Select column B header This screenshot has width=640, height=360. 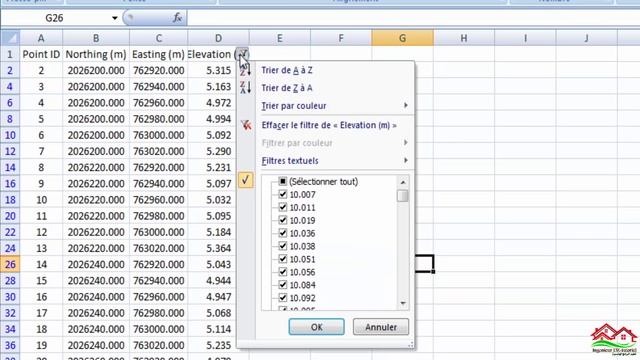(96, 38)
